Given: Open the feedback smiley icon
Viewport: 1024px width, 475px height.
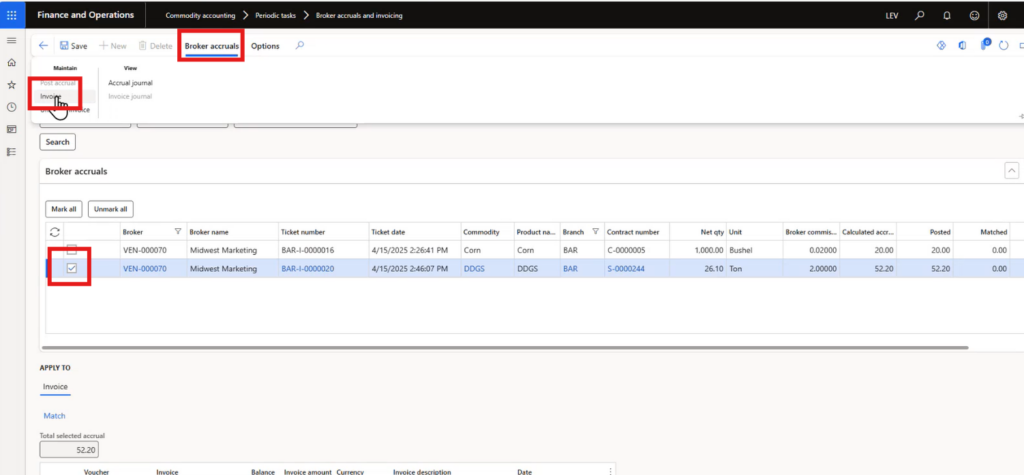Looking at the screenshot, I should (974, 15).
